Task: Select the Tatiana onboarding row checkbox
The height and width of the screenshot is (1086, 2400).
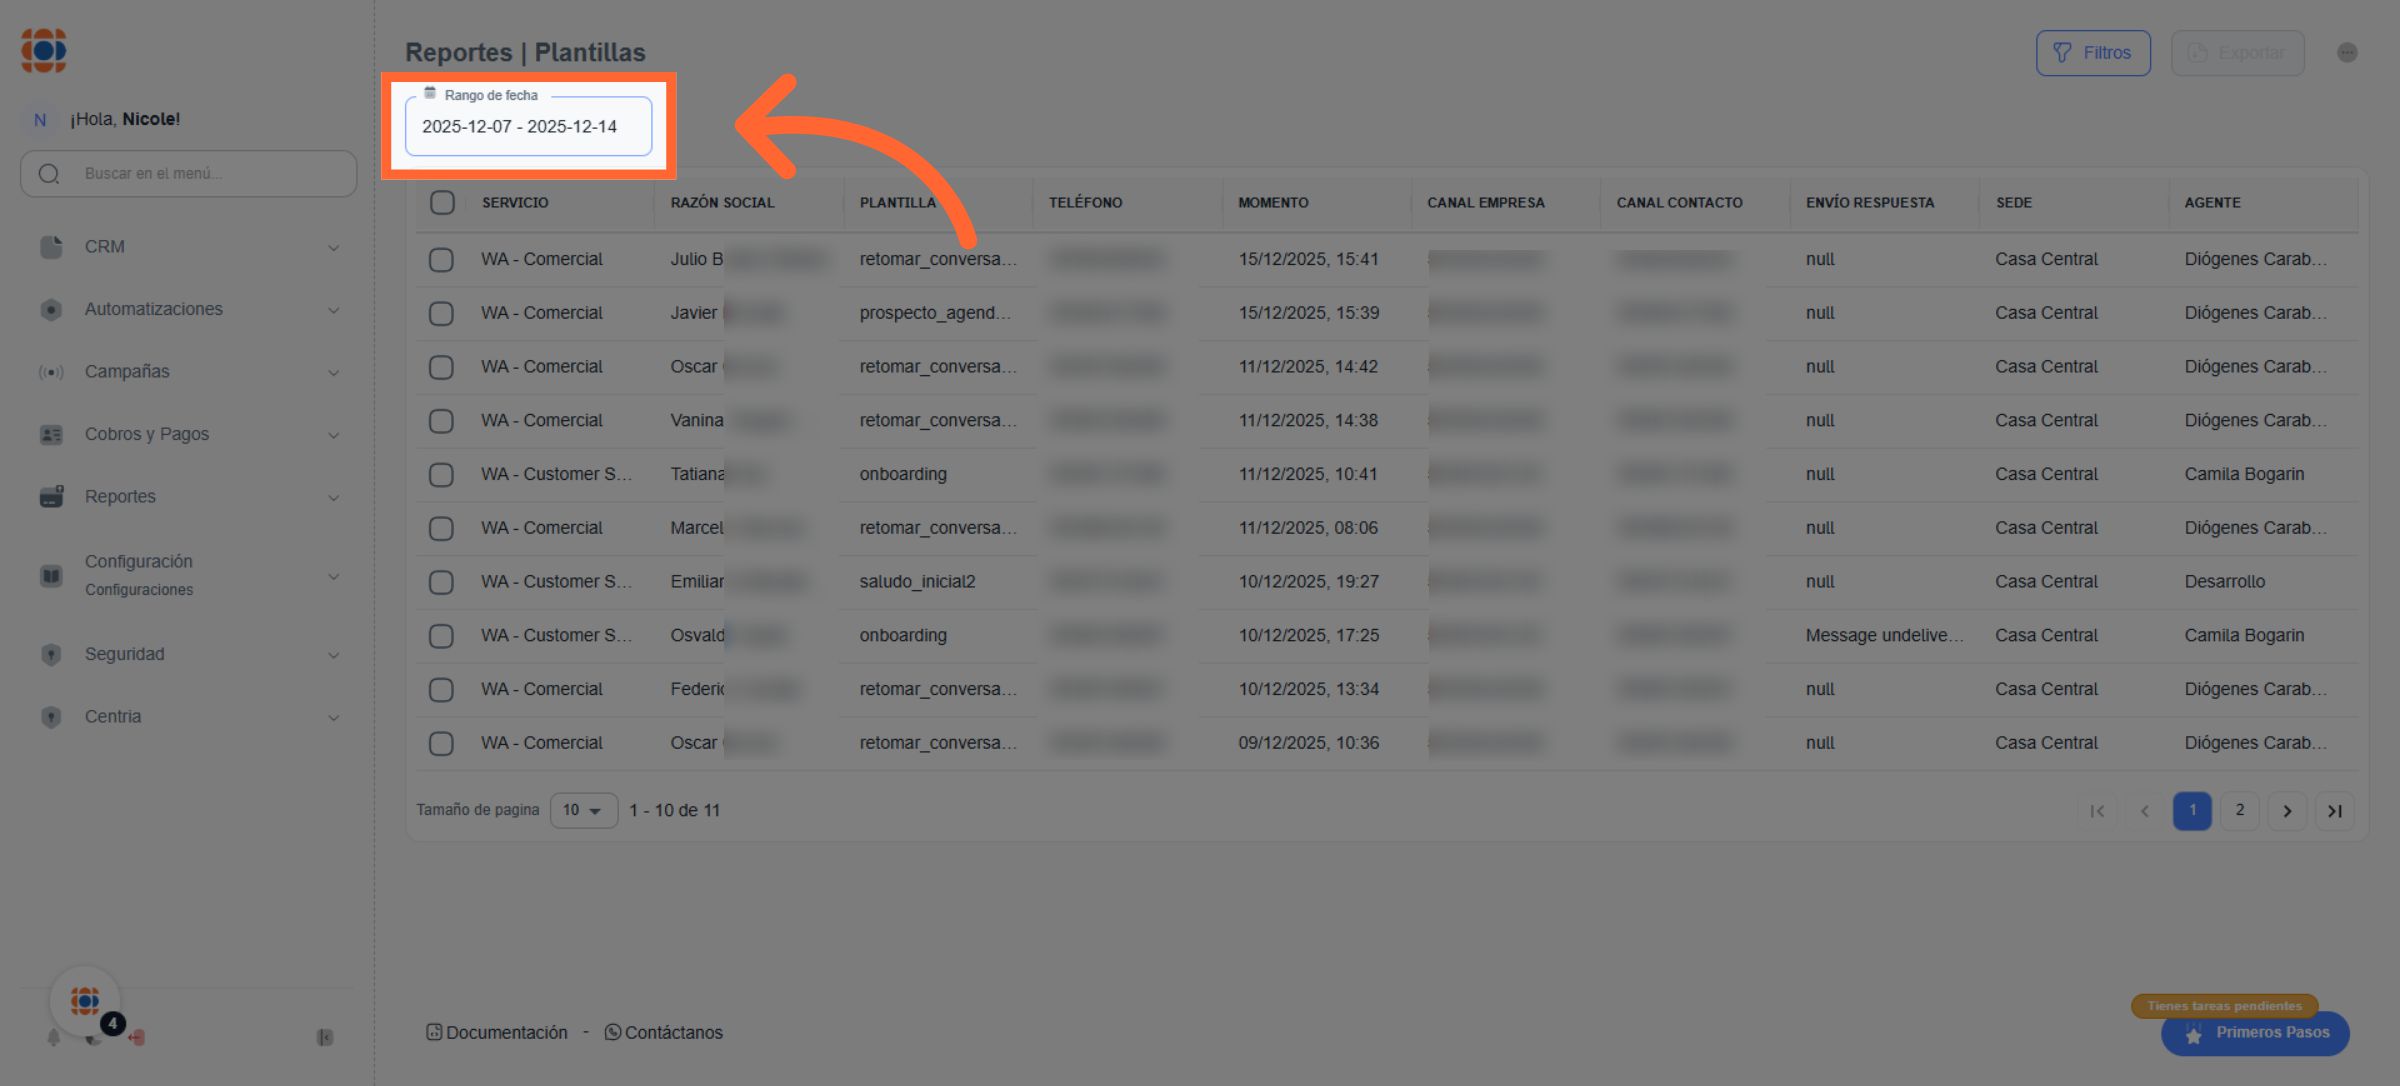Action: pyautogui.click(x=441, y=475)
